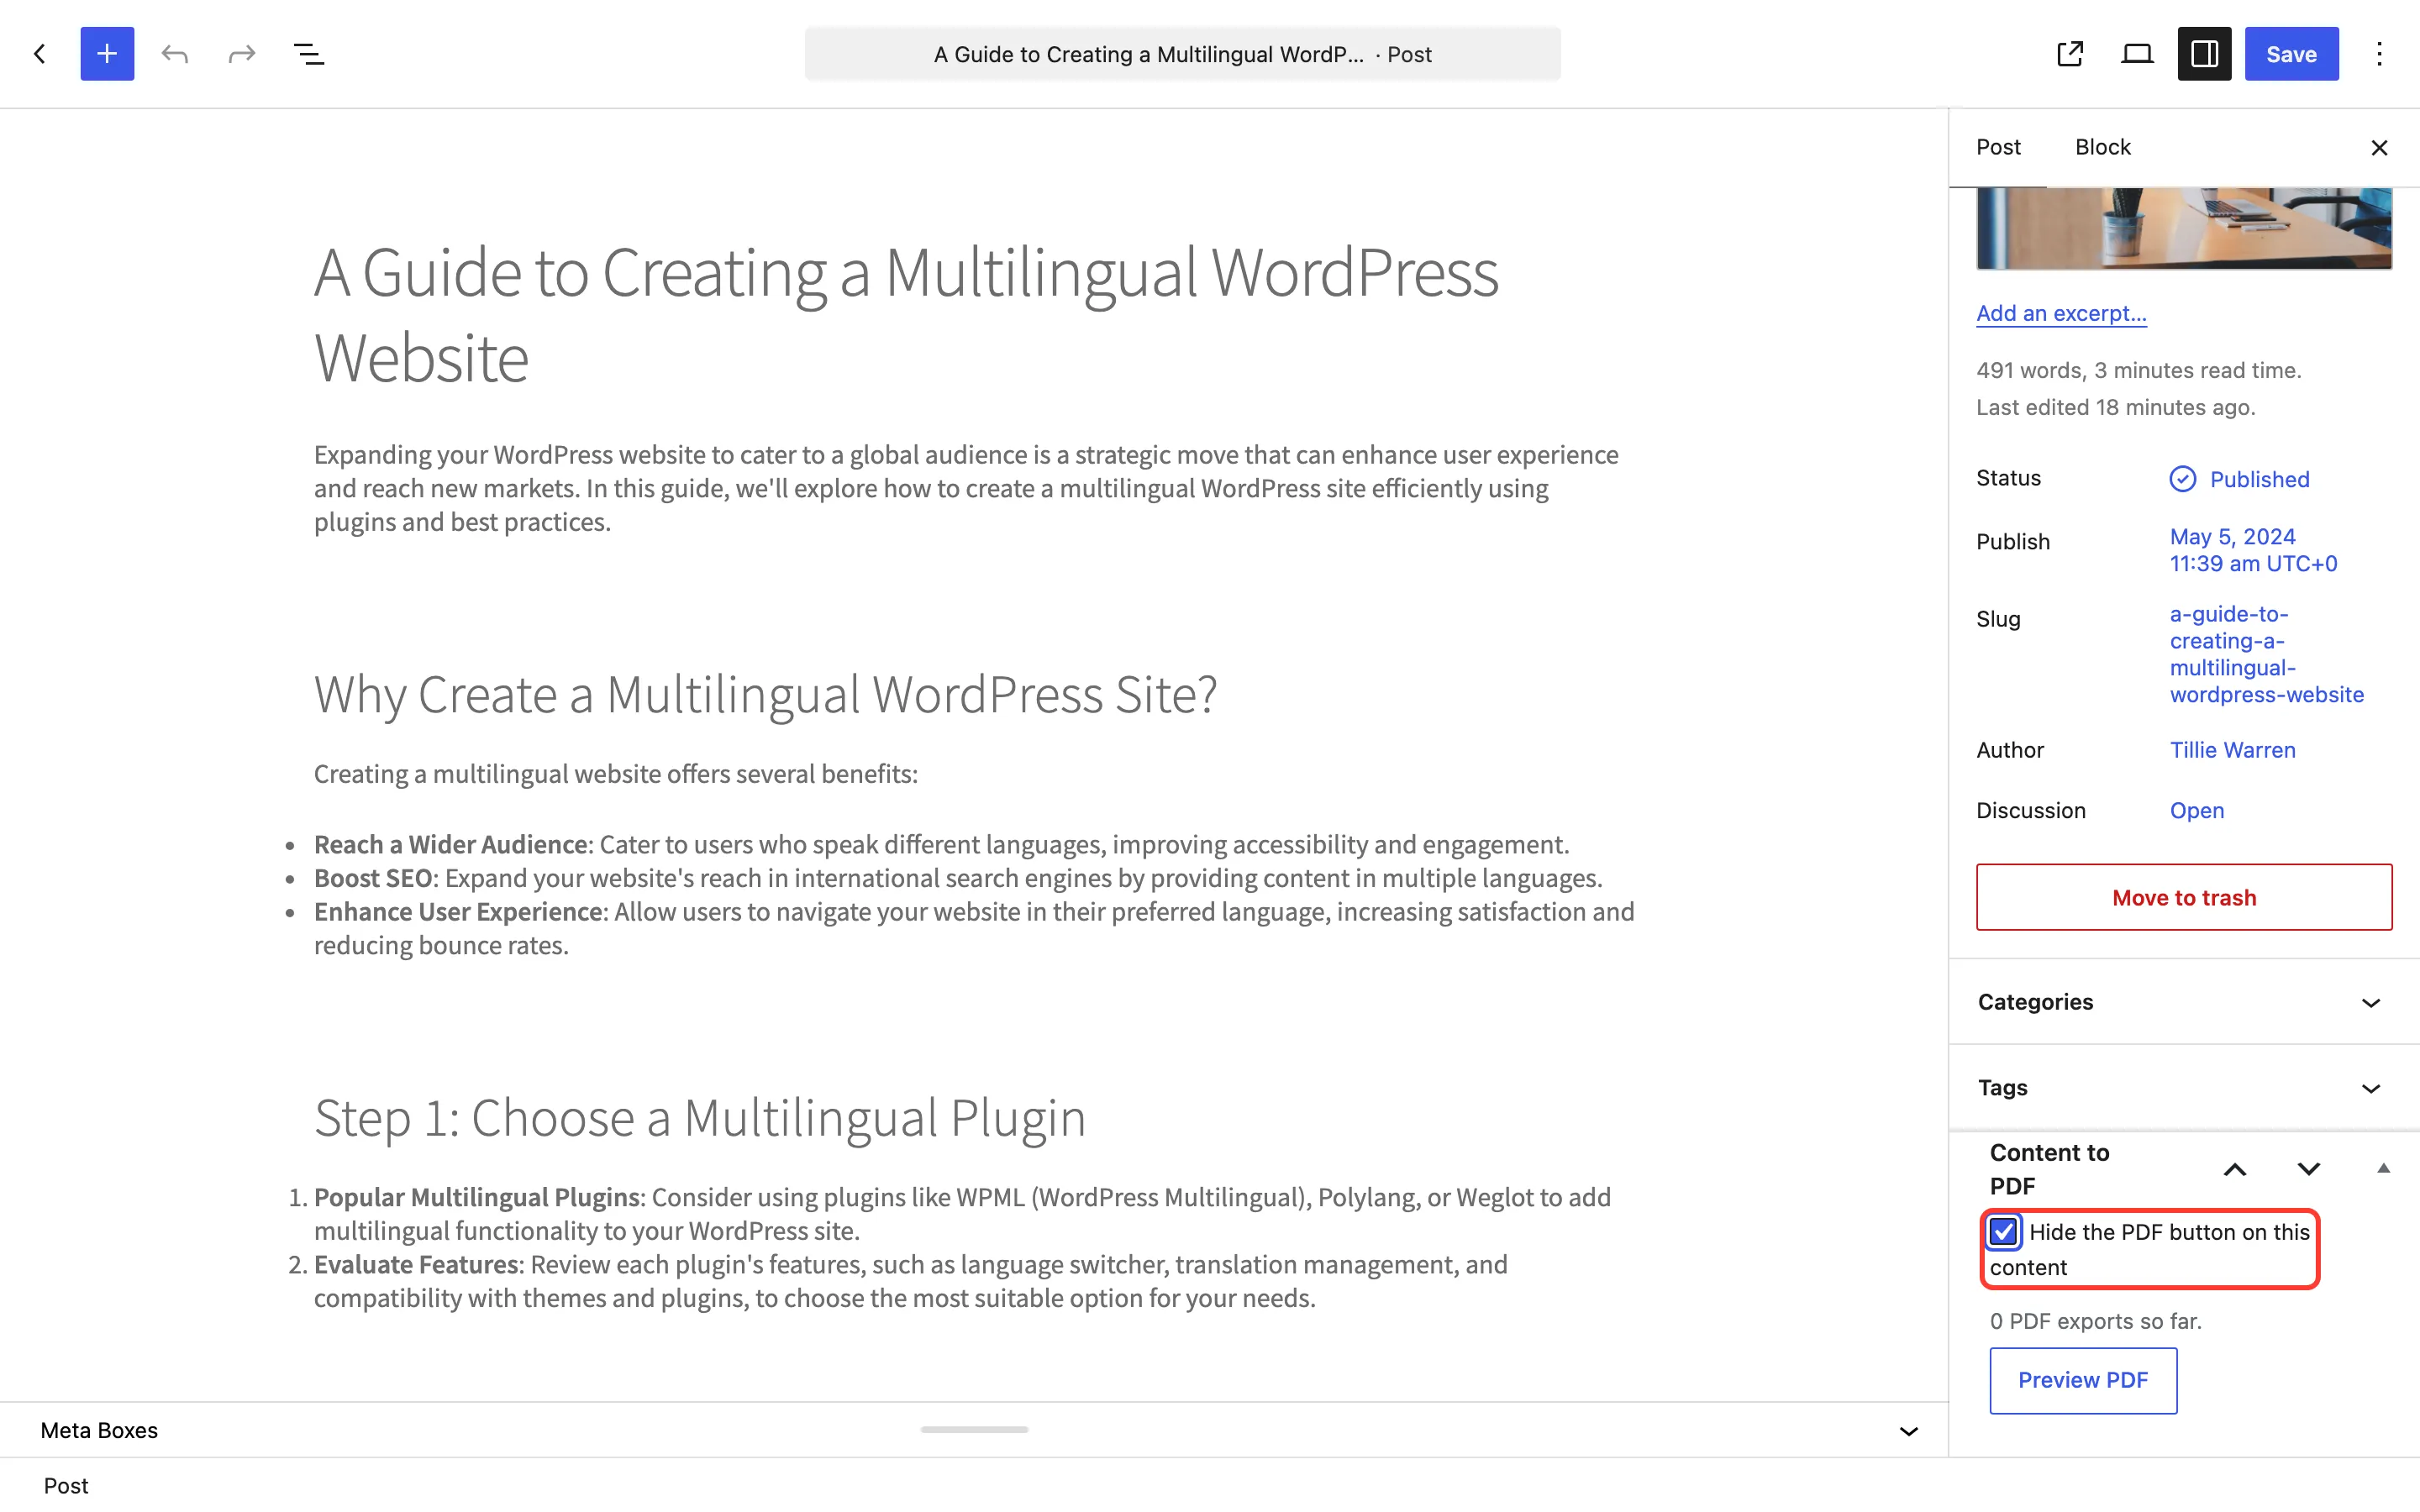Open Discussion settings labeled Open
This screenshot has width=2420, height=1512.
[2197, 810]
